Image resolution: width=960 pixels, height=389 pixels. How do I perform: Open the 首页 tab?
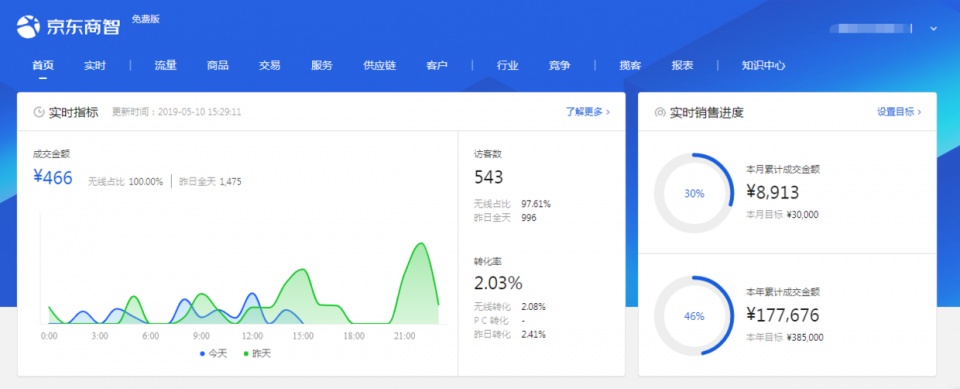43,66
